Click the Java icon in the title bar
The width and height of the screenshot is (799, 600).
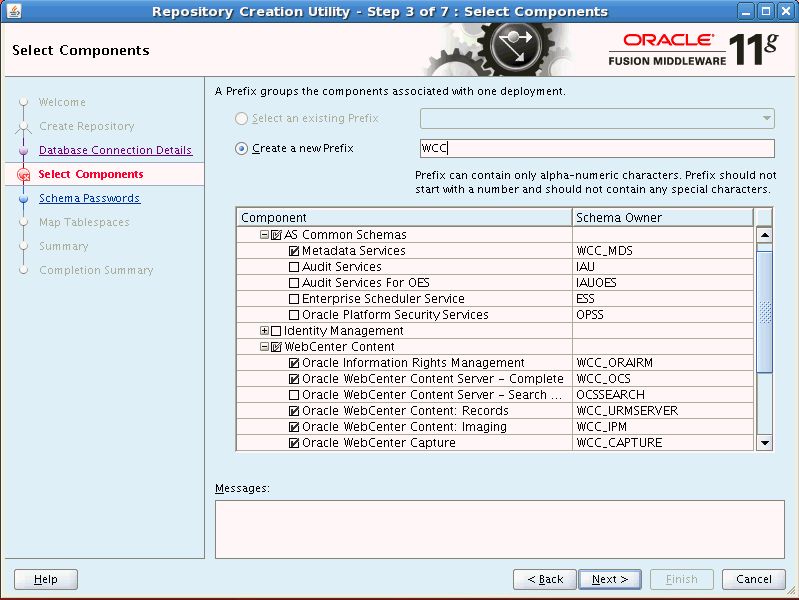(14, 11)
